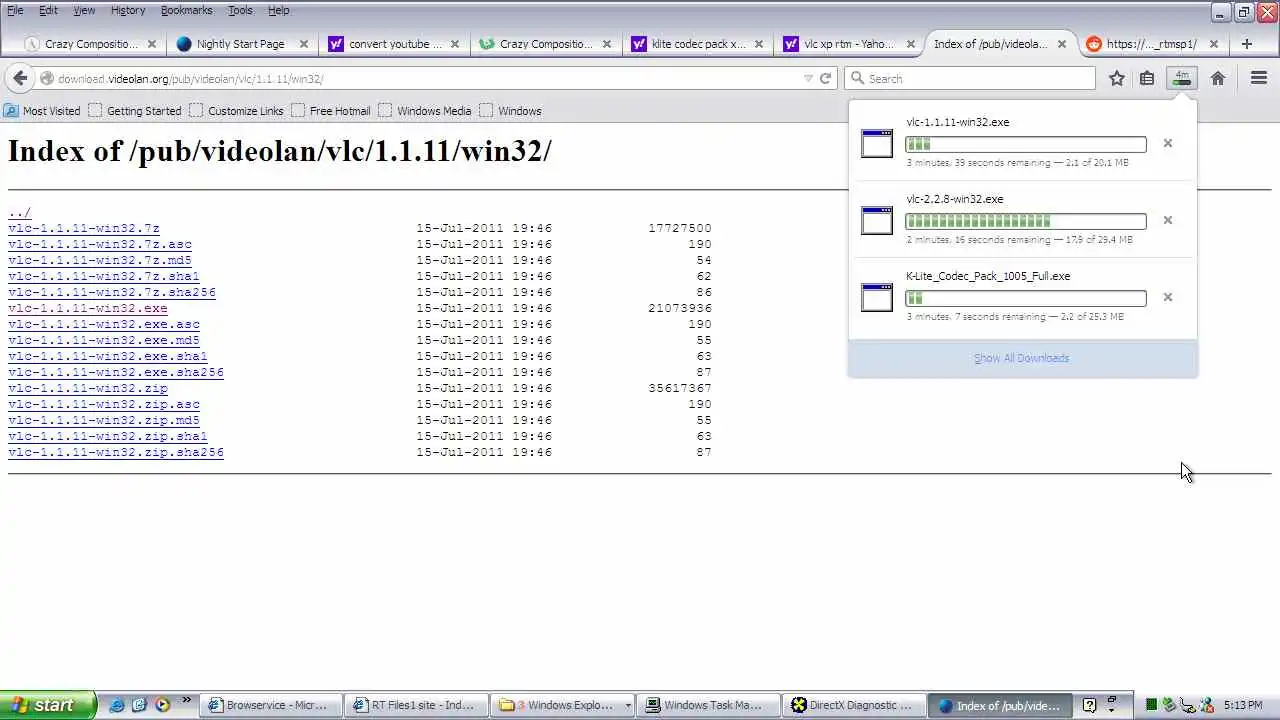Go back with the browser Back arrow
Image resolution: width=1280 pixels, height=720 pixels.
[x=20, y=78]
